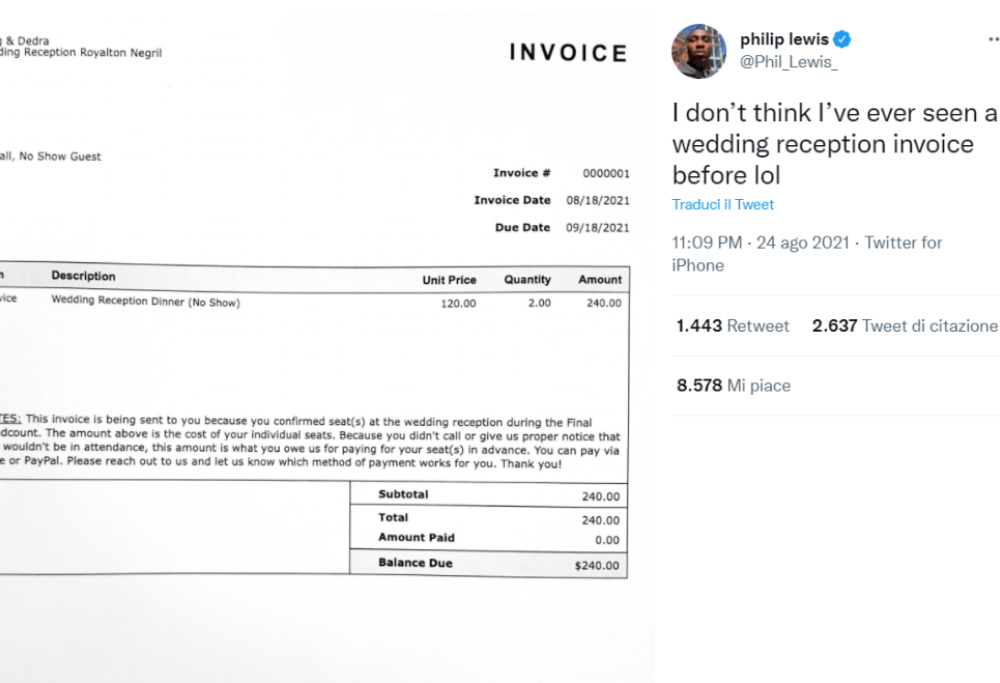Click the Unit Price column header
Screen dimensions: 1000x683
tap(449, 281)
